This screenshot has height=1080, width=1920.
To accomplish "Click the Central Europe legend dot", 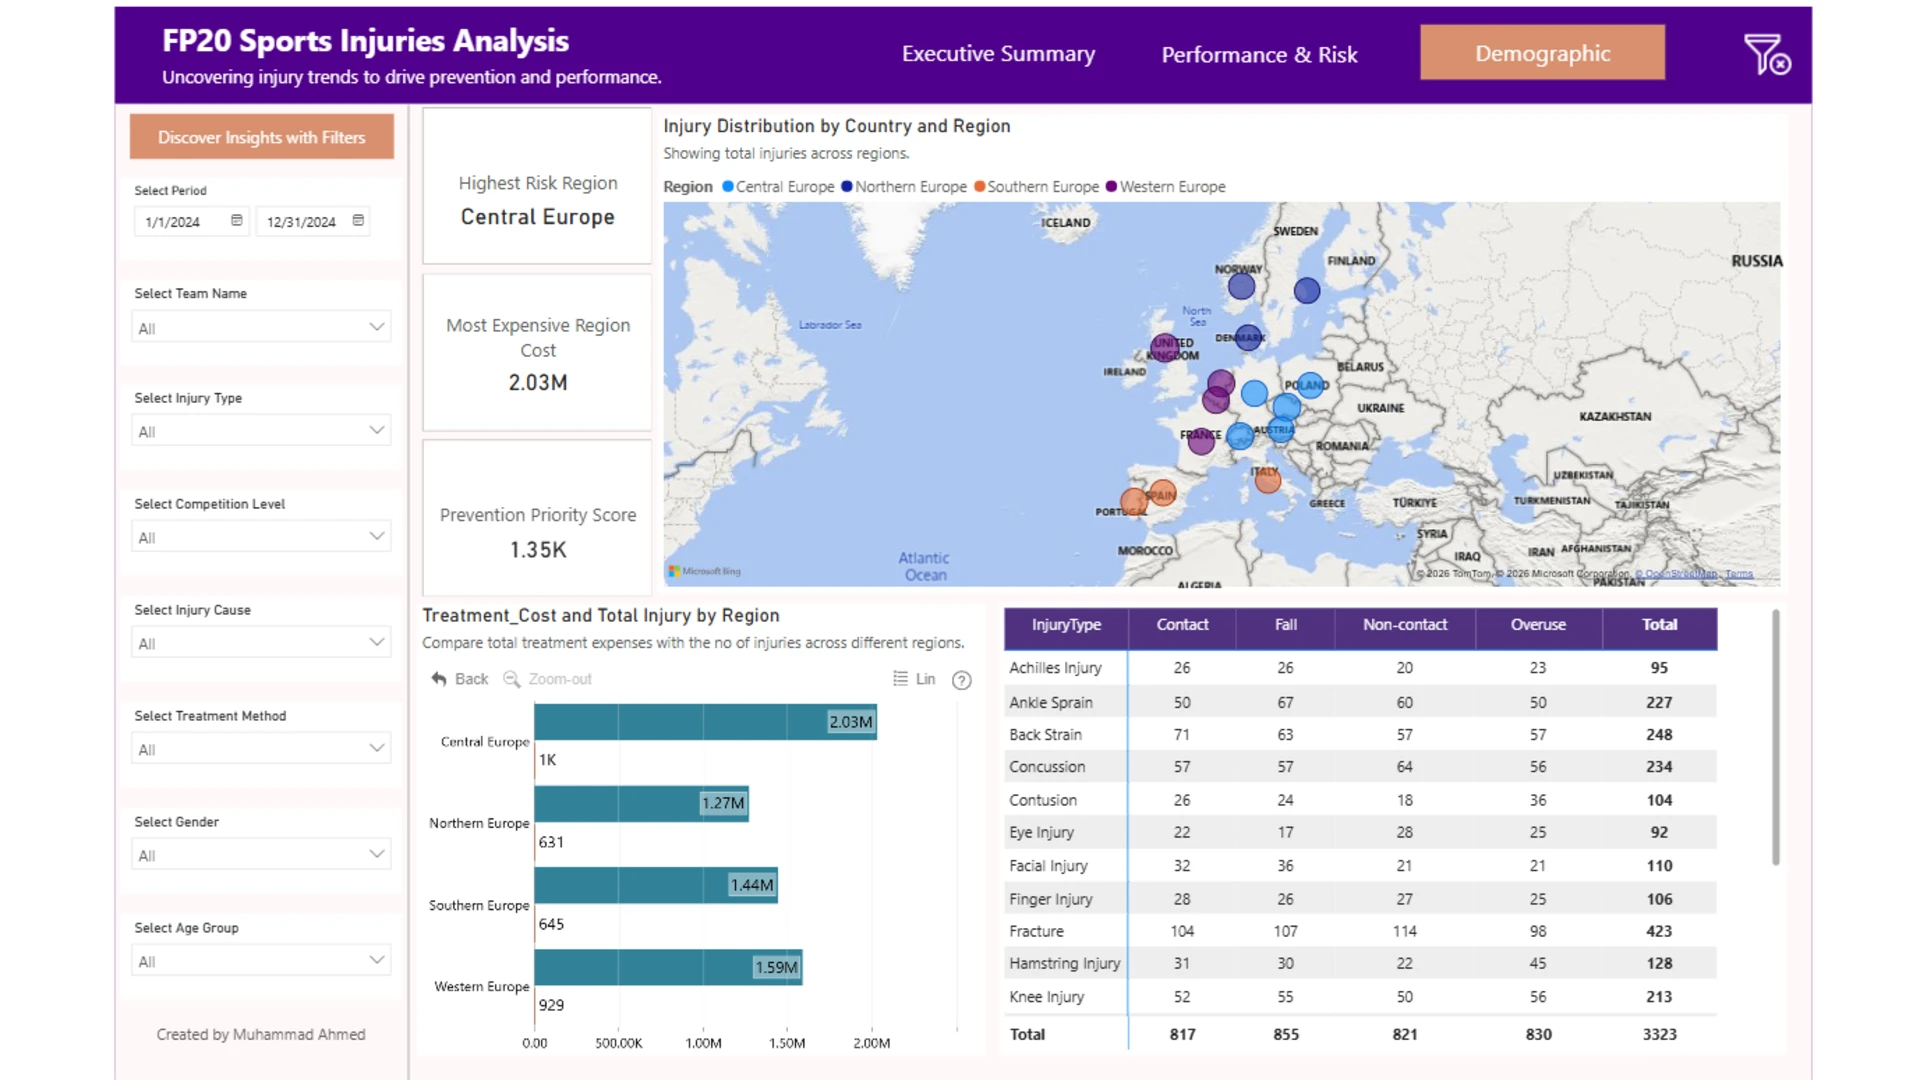I will [x=728, y=186].
